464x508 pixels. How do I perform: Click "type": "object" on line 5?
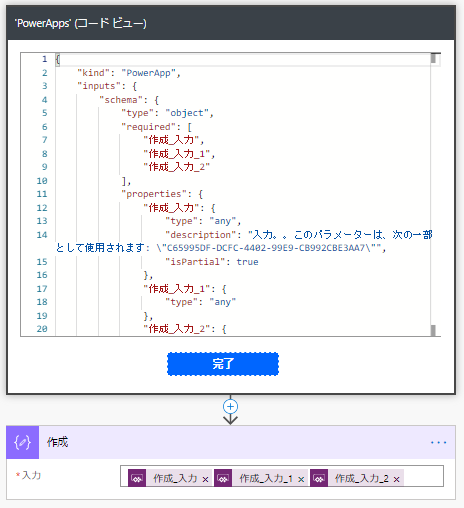(167, 113)
